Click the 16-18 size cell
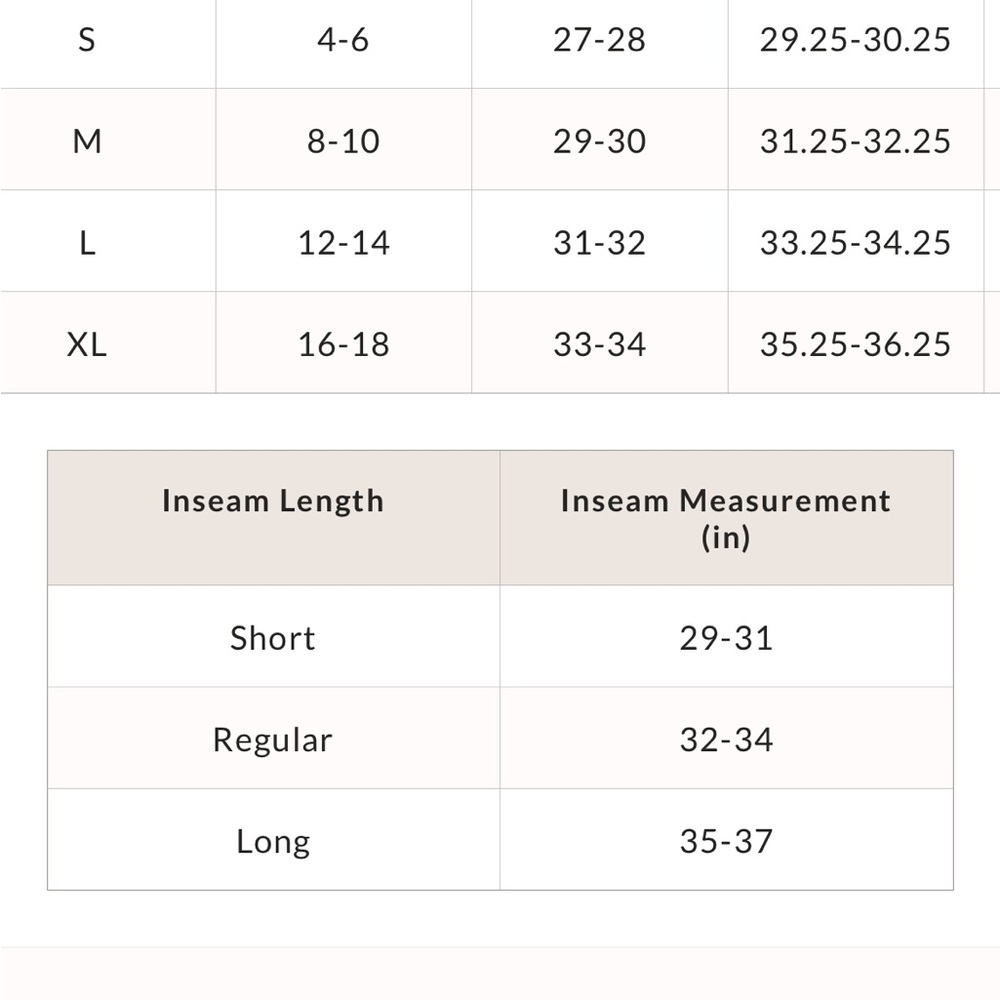Image resolution: width=1000 pixels, height=1000 pixels. tap(343, 344)
